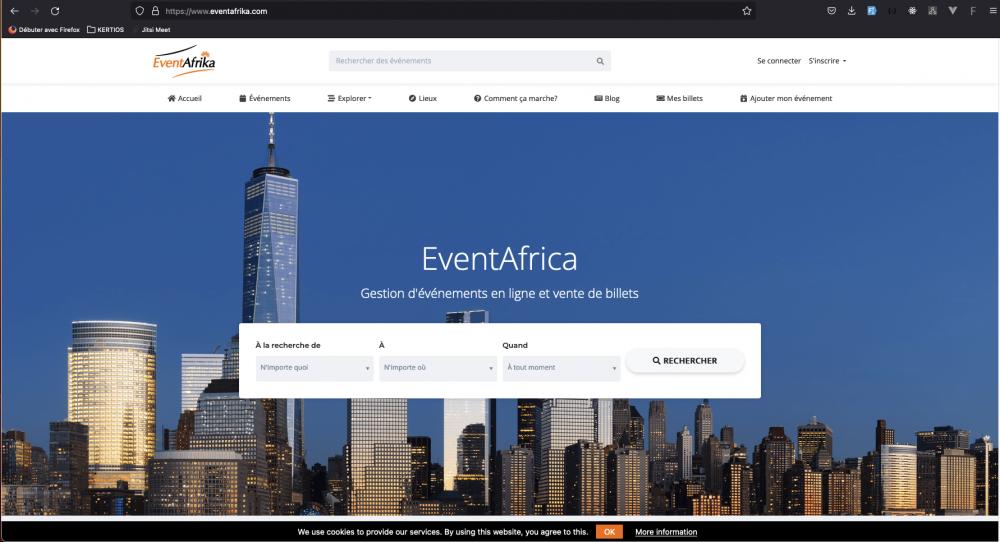This screenshot has height=542, width=1000.
Task: Open the KERTIOS bookmarks folder
Action: (106, 29)
